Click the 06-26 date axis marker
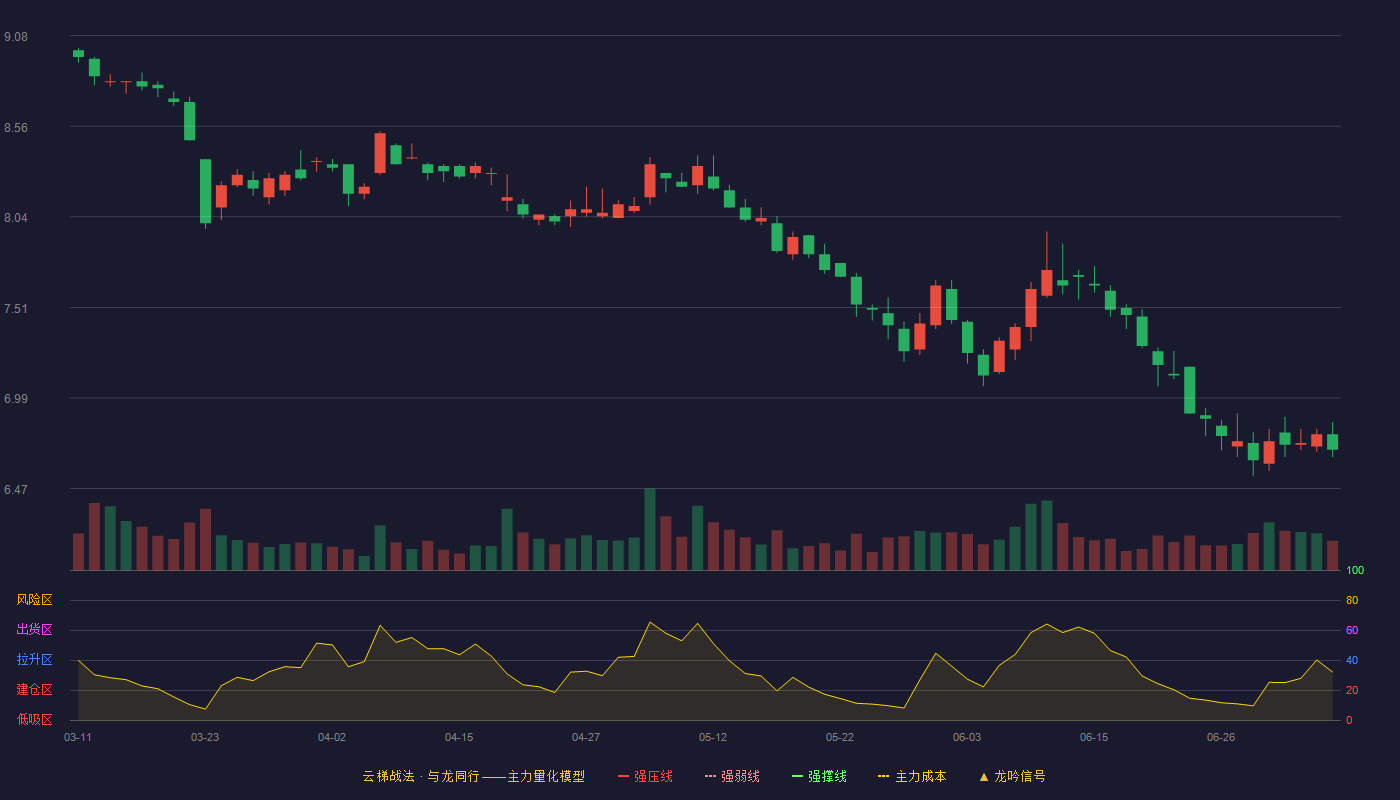Viewport: 1400px width, 800px height. pos(1221,737)
